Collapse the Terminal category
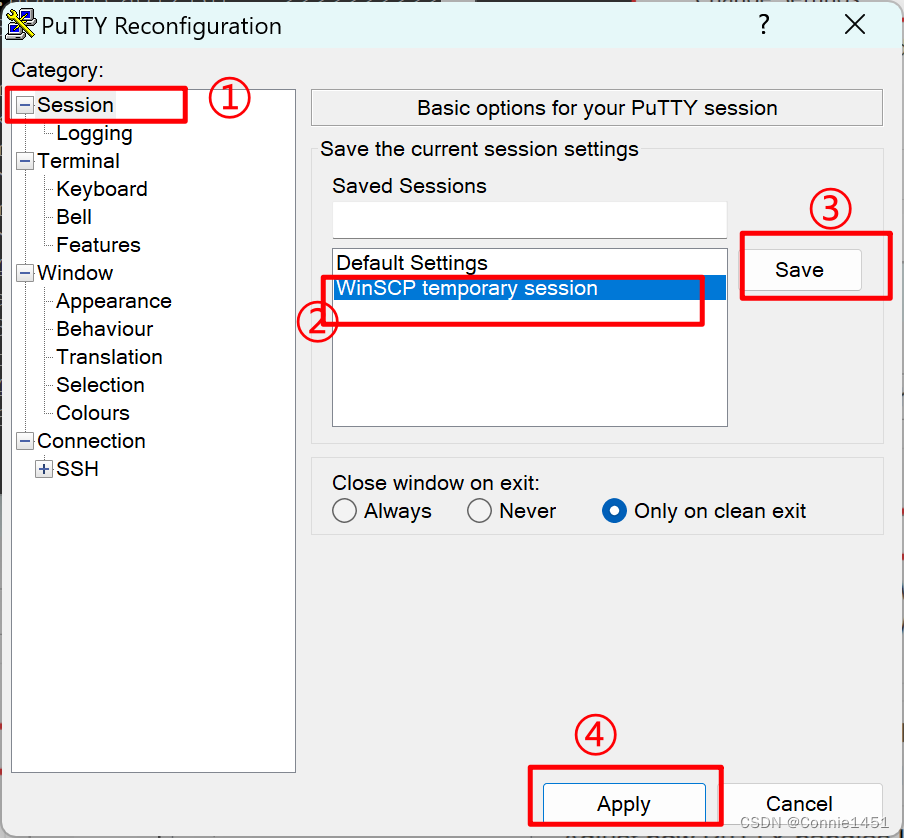 (23, 161)
